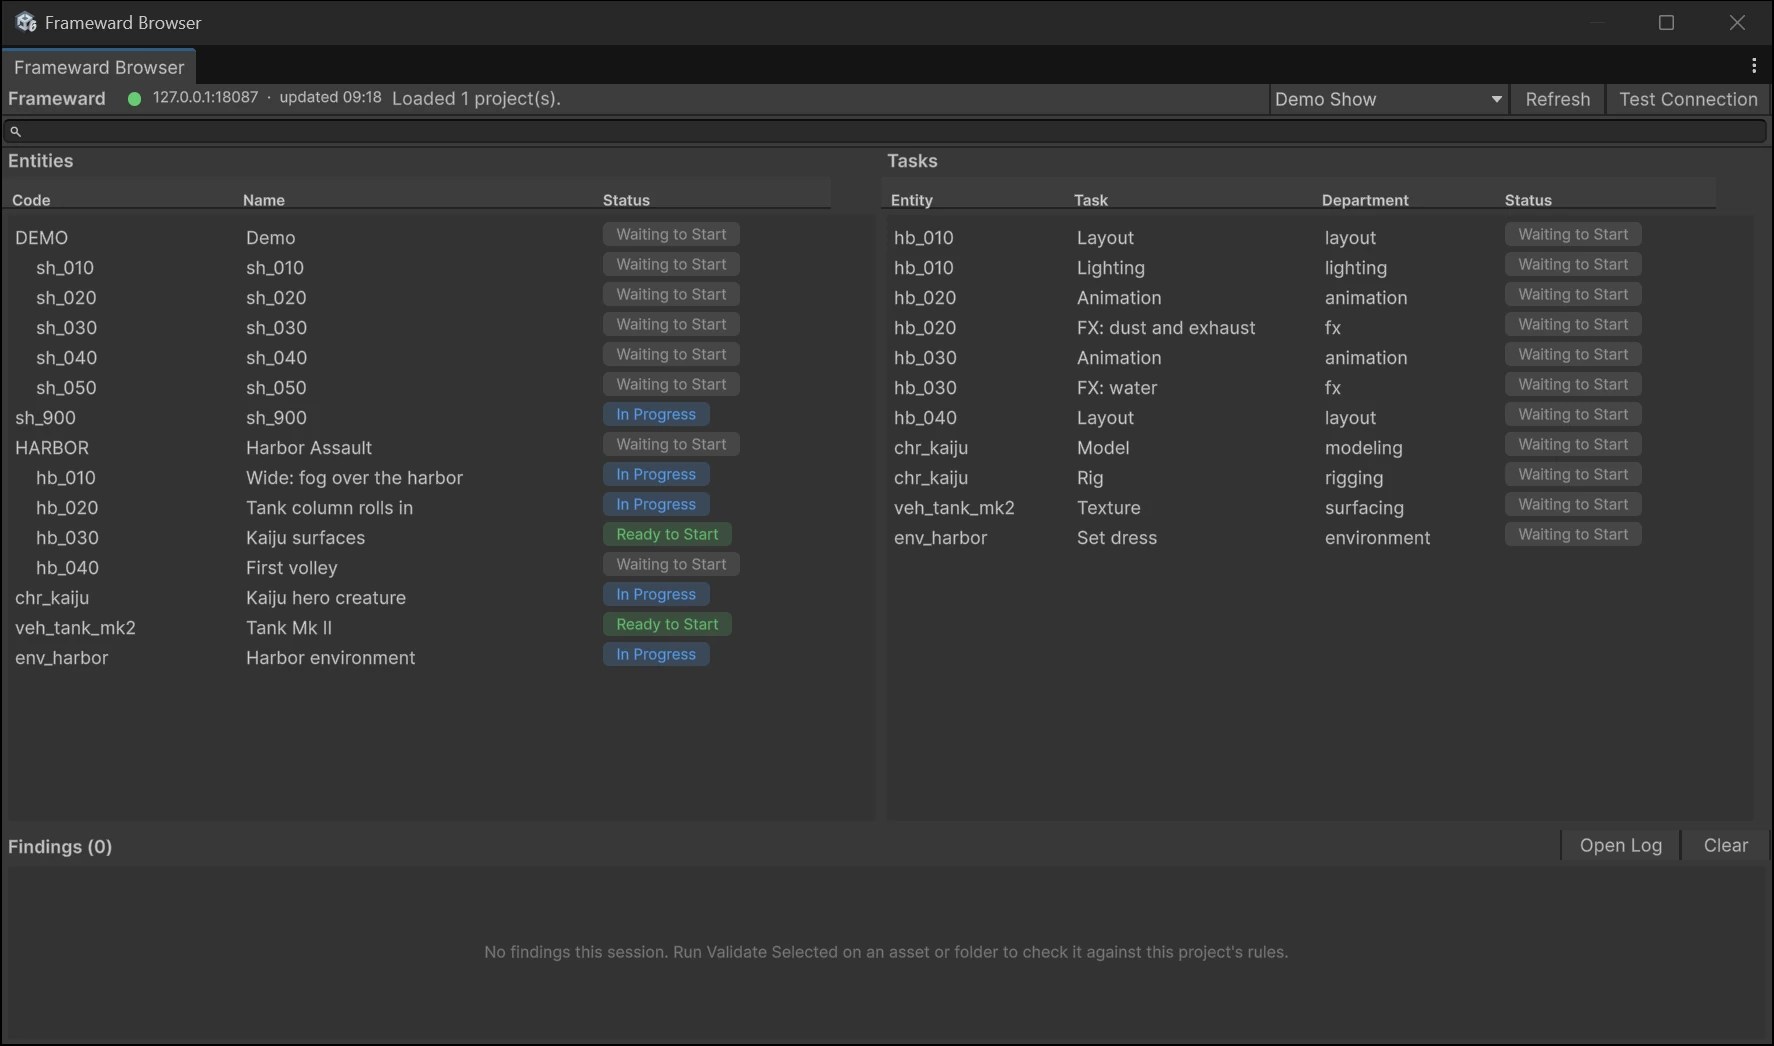Viewport: 1774px width, 1046px height.
Task: Click In Progress badge on sh_900 row
Action: tap(656, 414)
